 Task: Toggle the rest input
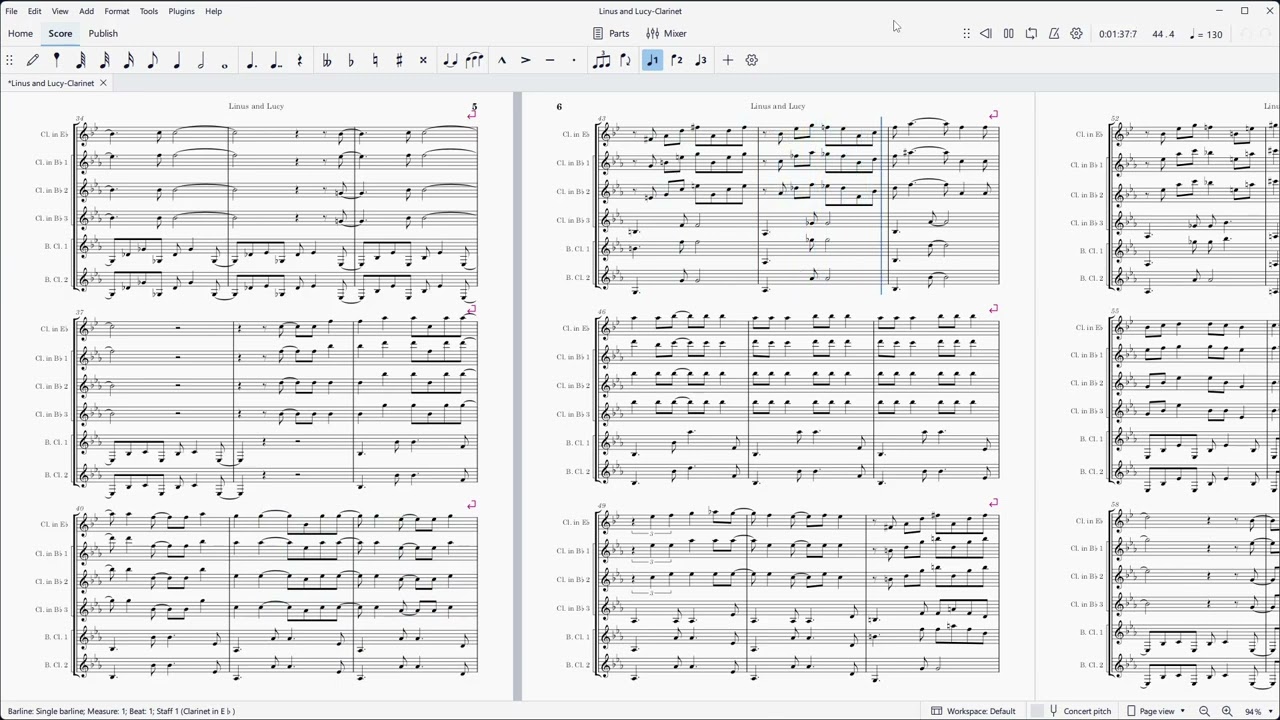click(x=299, y=60)
